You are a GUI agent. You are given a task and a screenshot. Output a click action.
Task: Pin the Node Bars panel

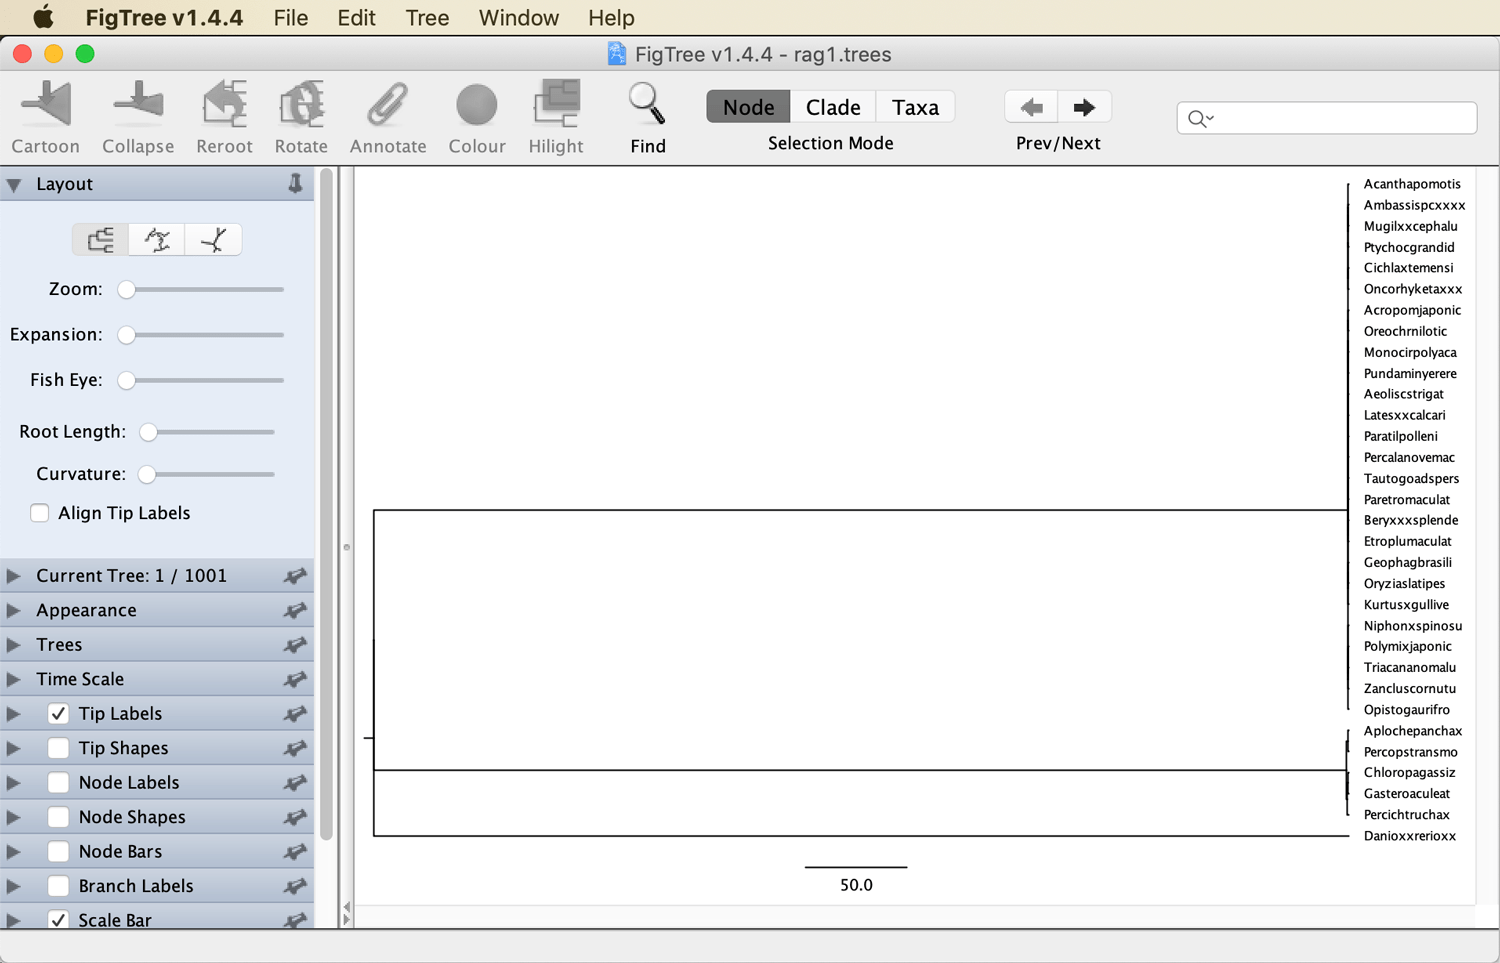(x=295, y=852)
